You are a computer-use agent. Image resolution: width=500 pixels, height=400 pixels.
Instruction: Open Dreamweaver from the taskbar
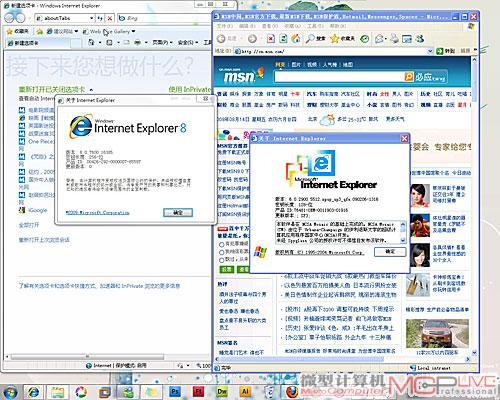pos(222,391)
